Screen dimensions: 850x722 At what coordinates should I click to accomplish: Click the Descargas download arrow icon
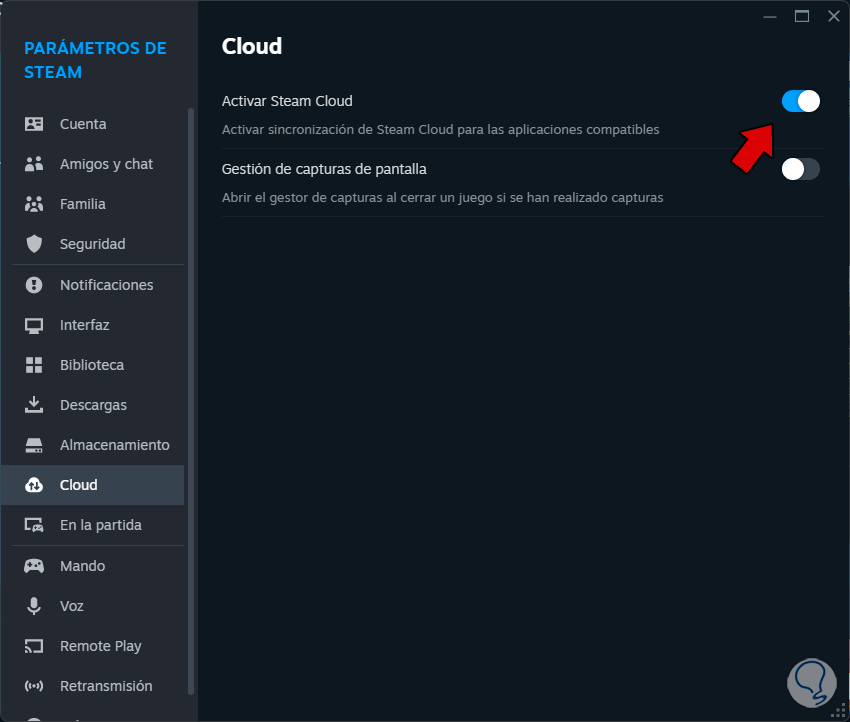click(x=34, y=405)
